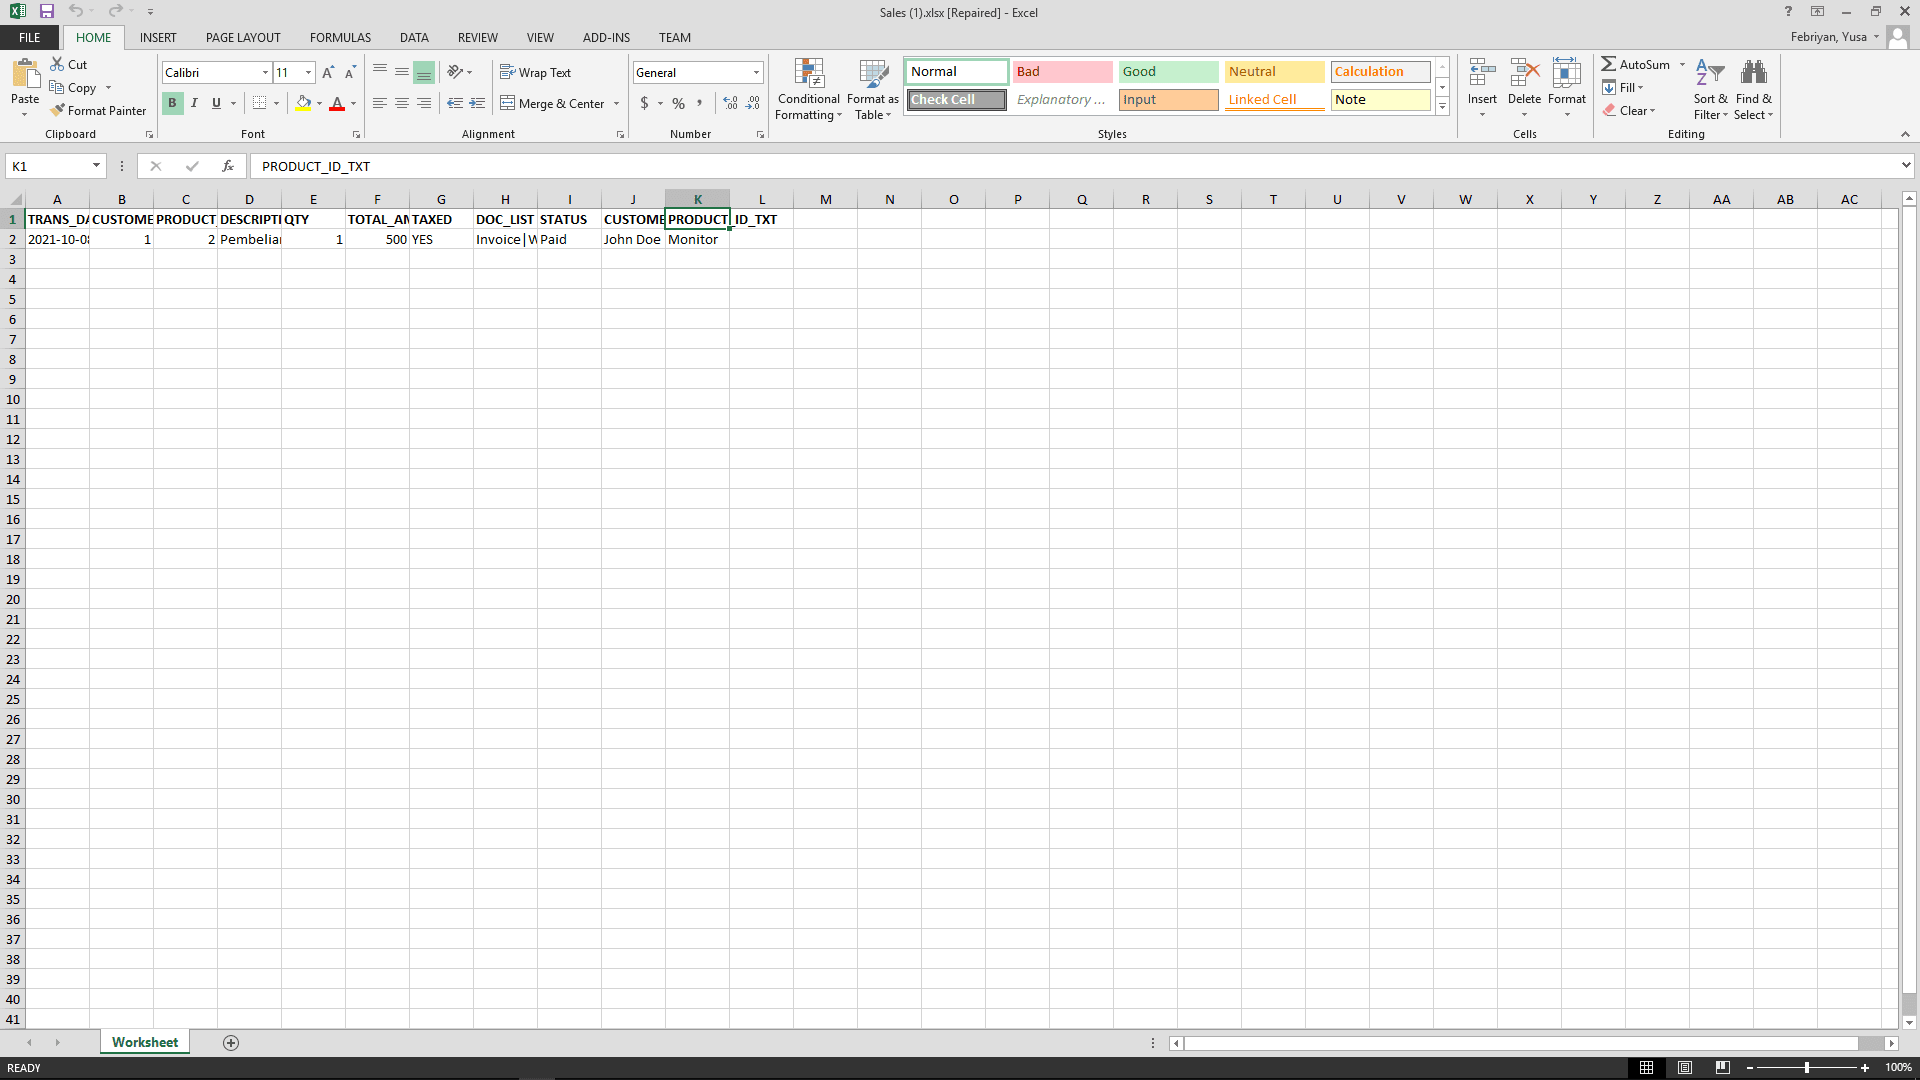Switch to the FORMULAS ribbon tab
This screenshot has height=1080, width=1920.
[x=340, y=38]
